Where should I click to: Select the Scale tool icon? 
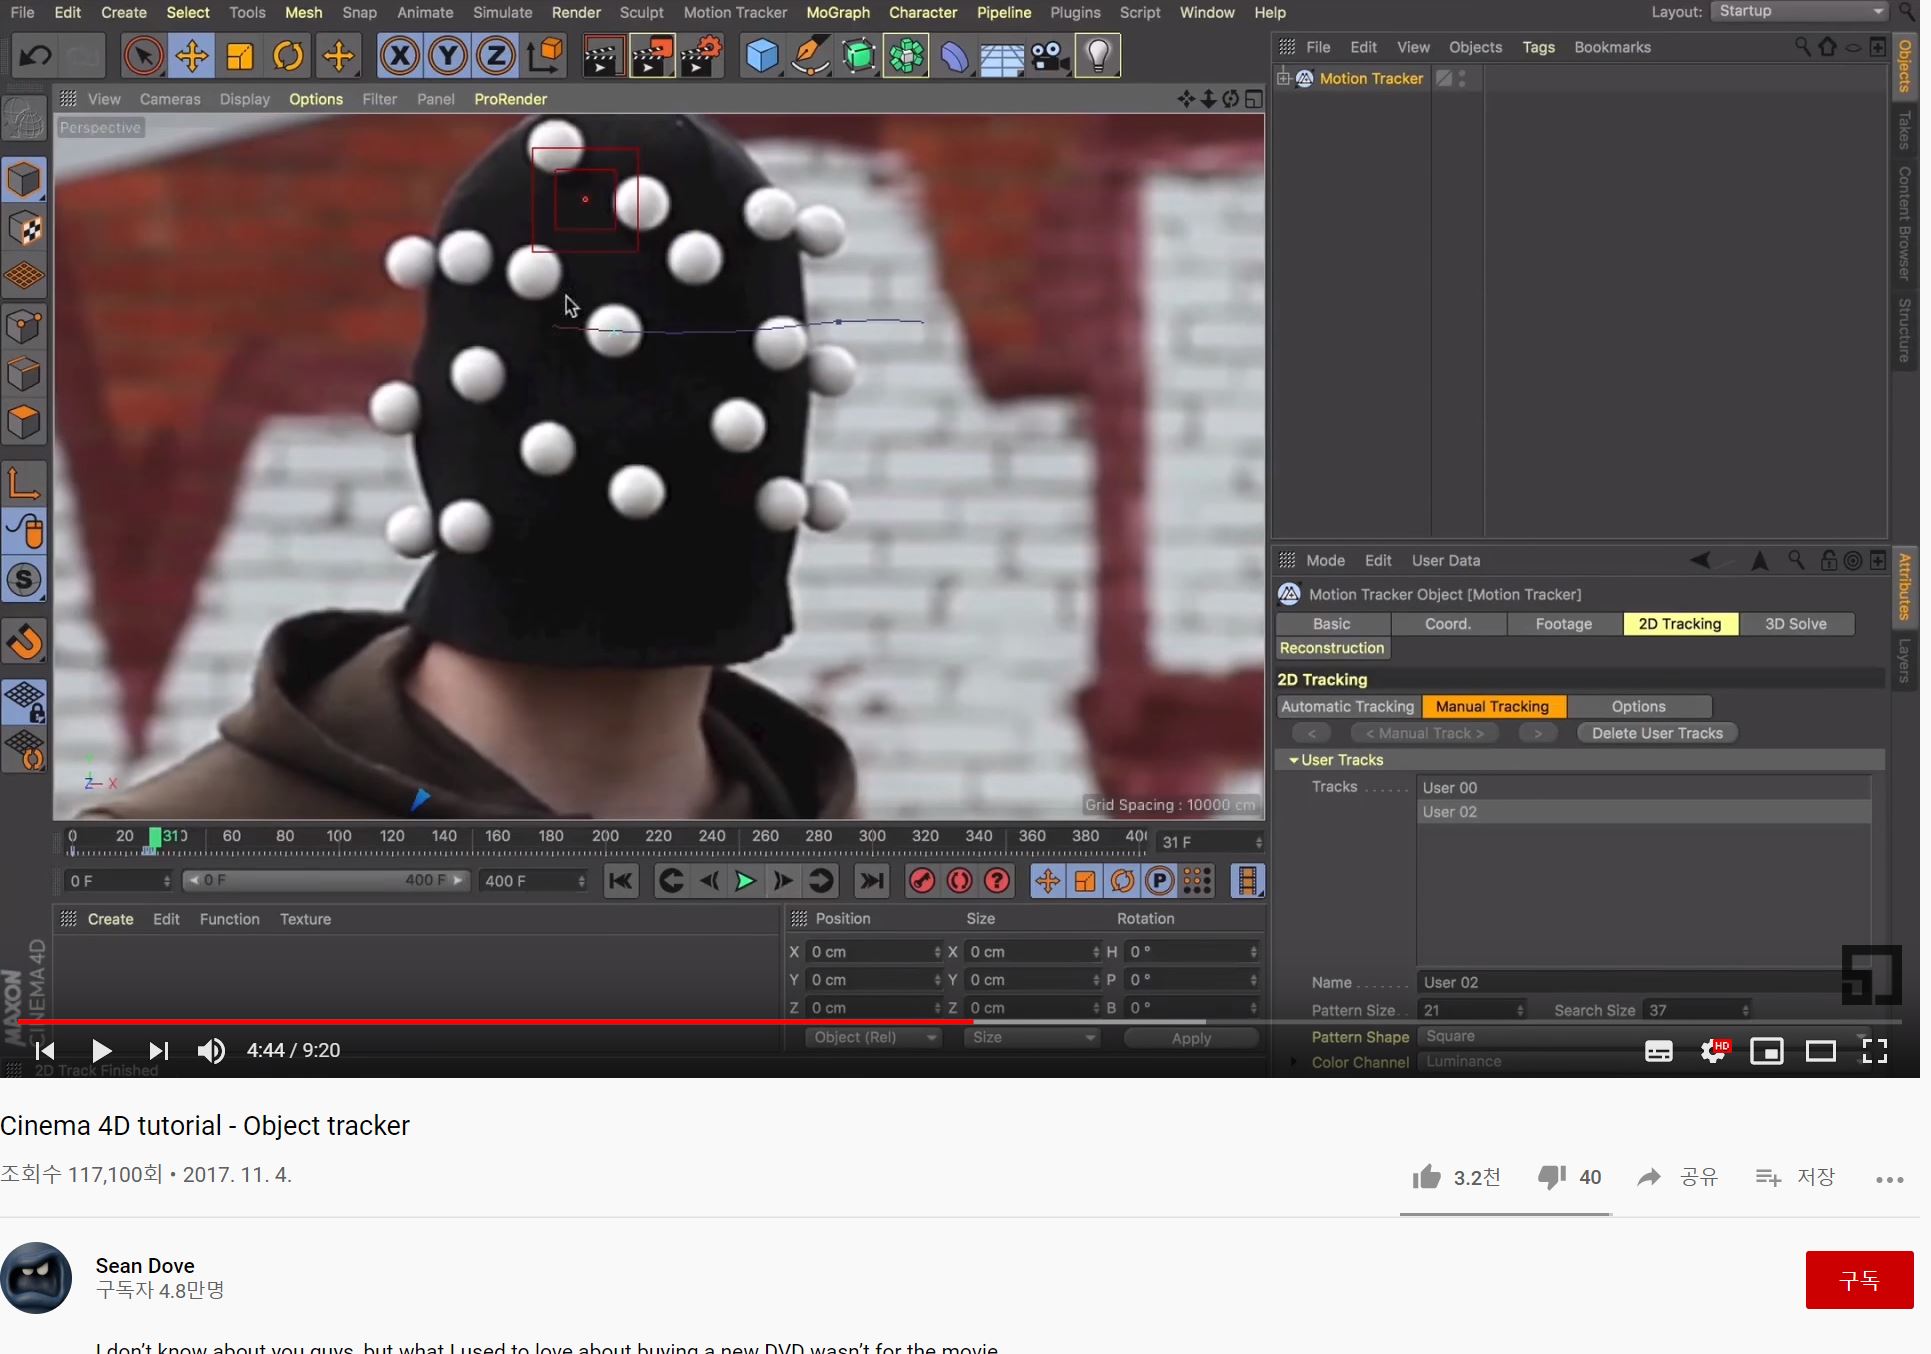click(240, 56)
